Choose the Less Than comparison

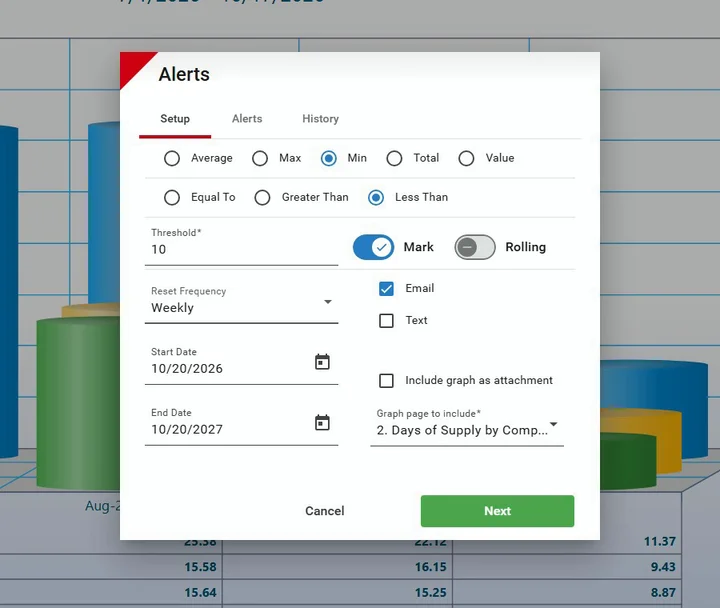click(376, 198)
